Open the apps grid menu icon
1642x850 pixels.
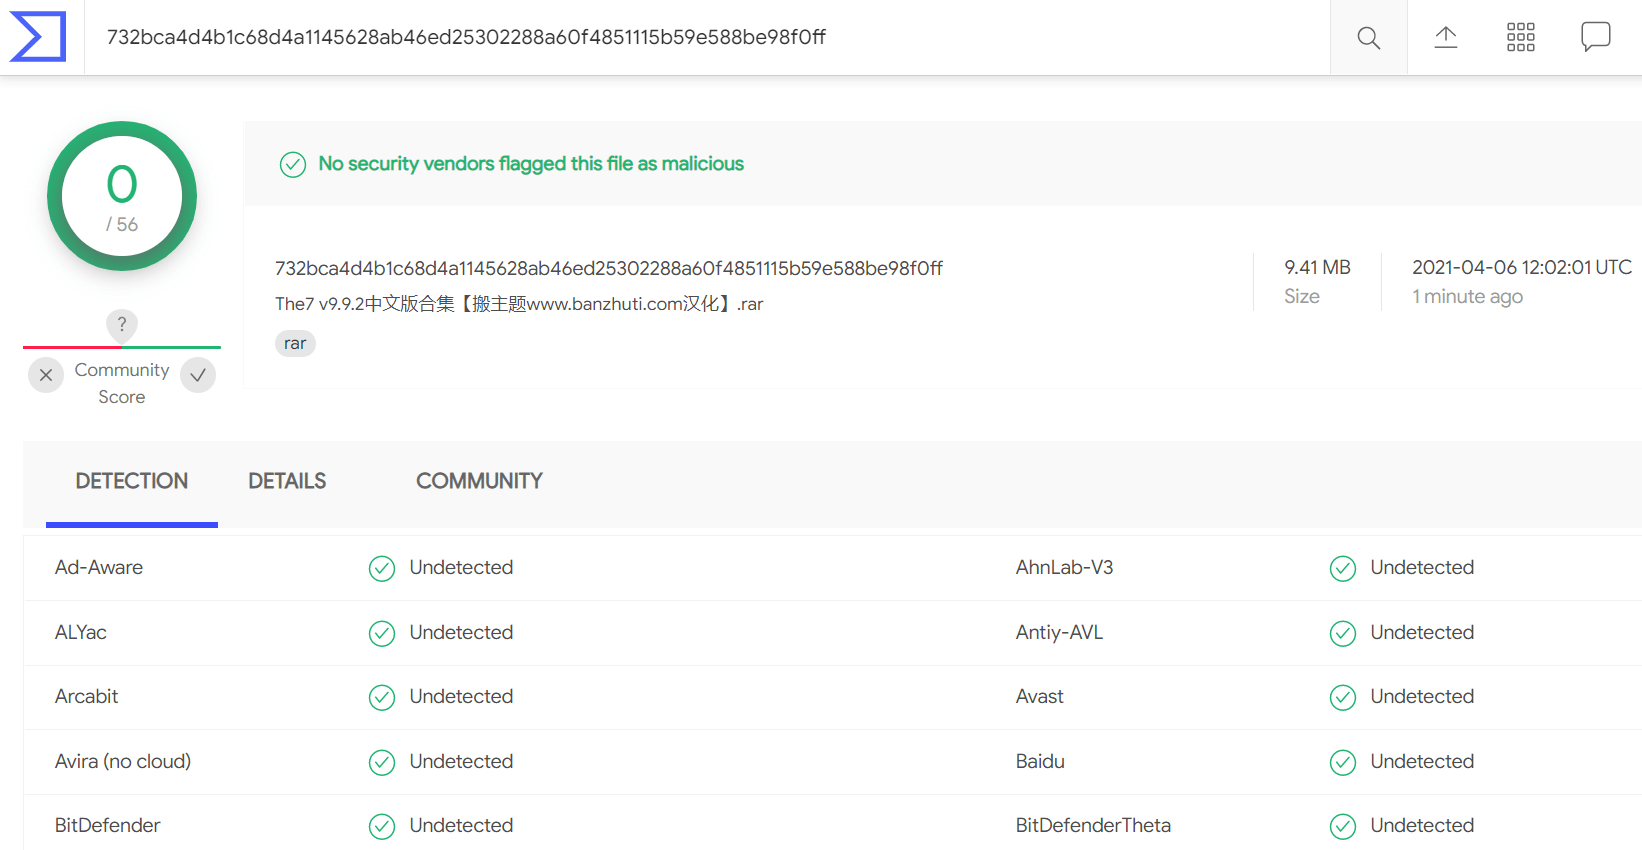point(1521,38)
